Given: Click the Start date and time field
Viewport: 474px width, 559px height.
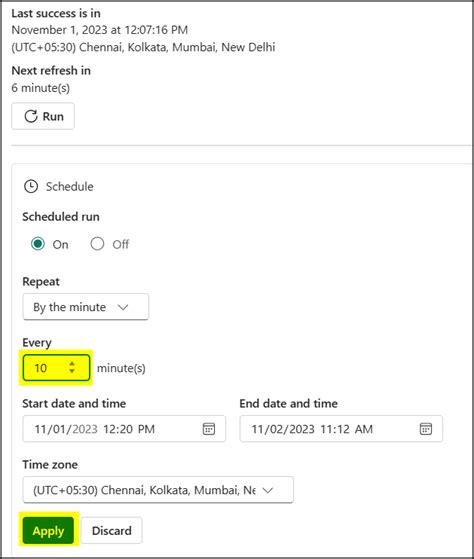Looking at the screenshot, I should (124, 429).
